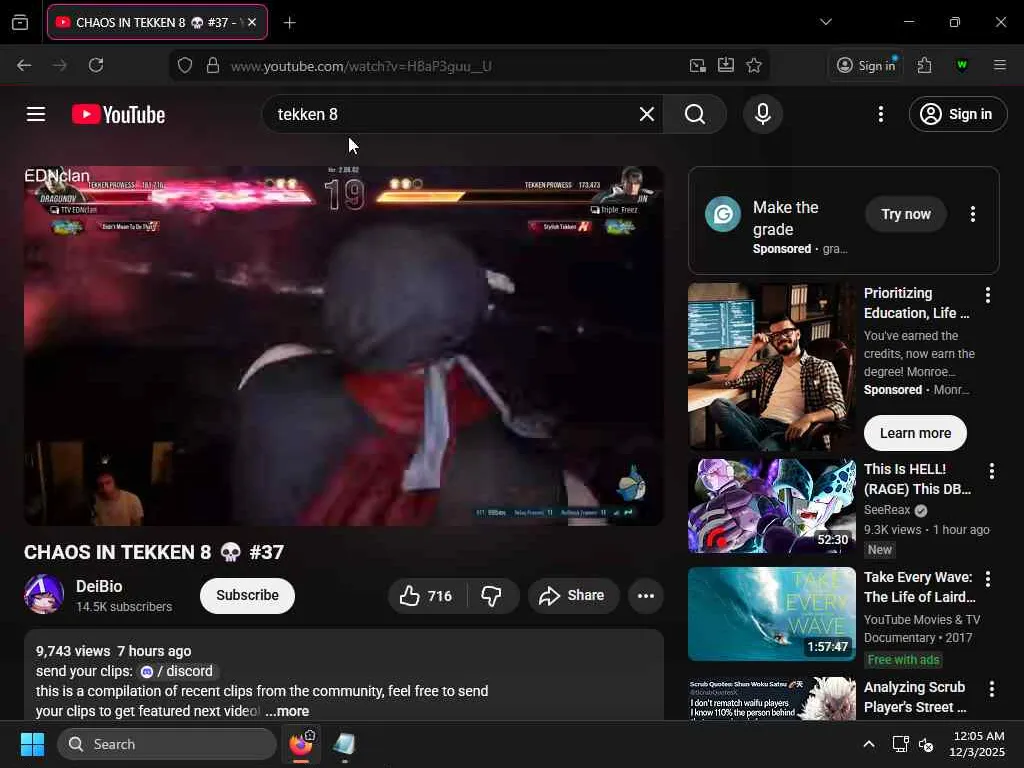Click the Grammarly ad logo
The width and height of the screenshot is (1024, 768).
723,214
